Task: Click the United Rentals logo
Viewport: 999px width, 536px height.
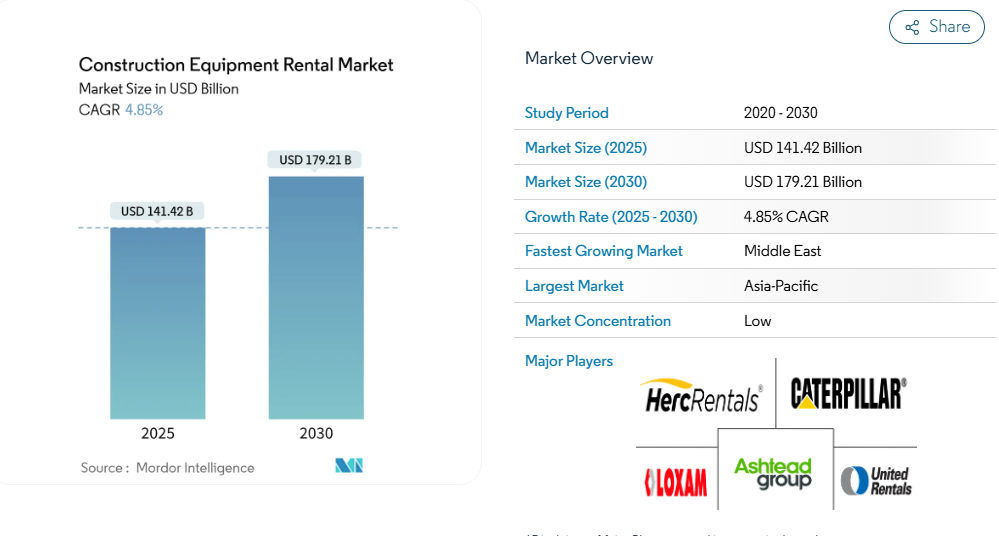Action: point(876,481)
